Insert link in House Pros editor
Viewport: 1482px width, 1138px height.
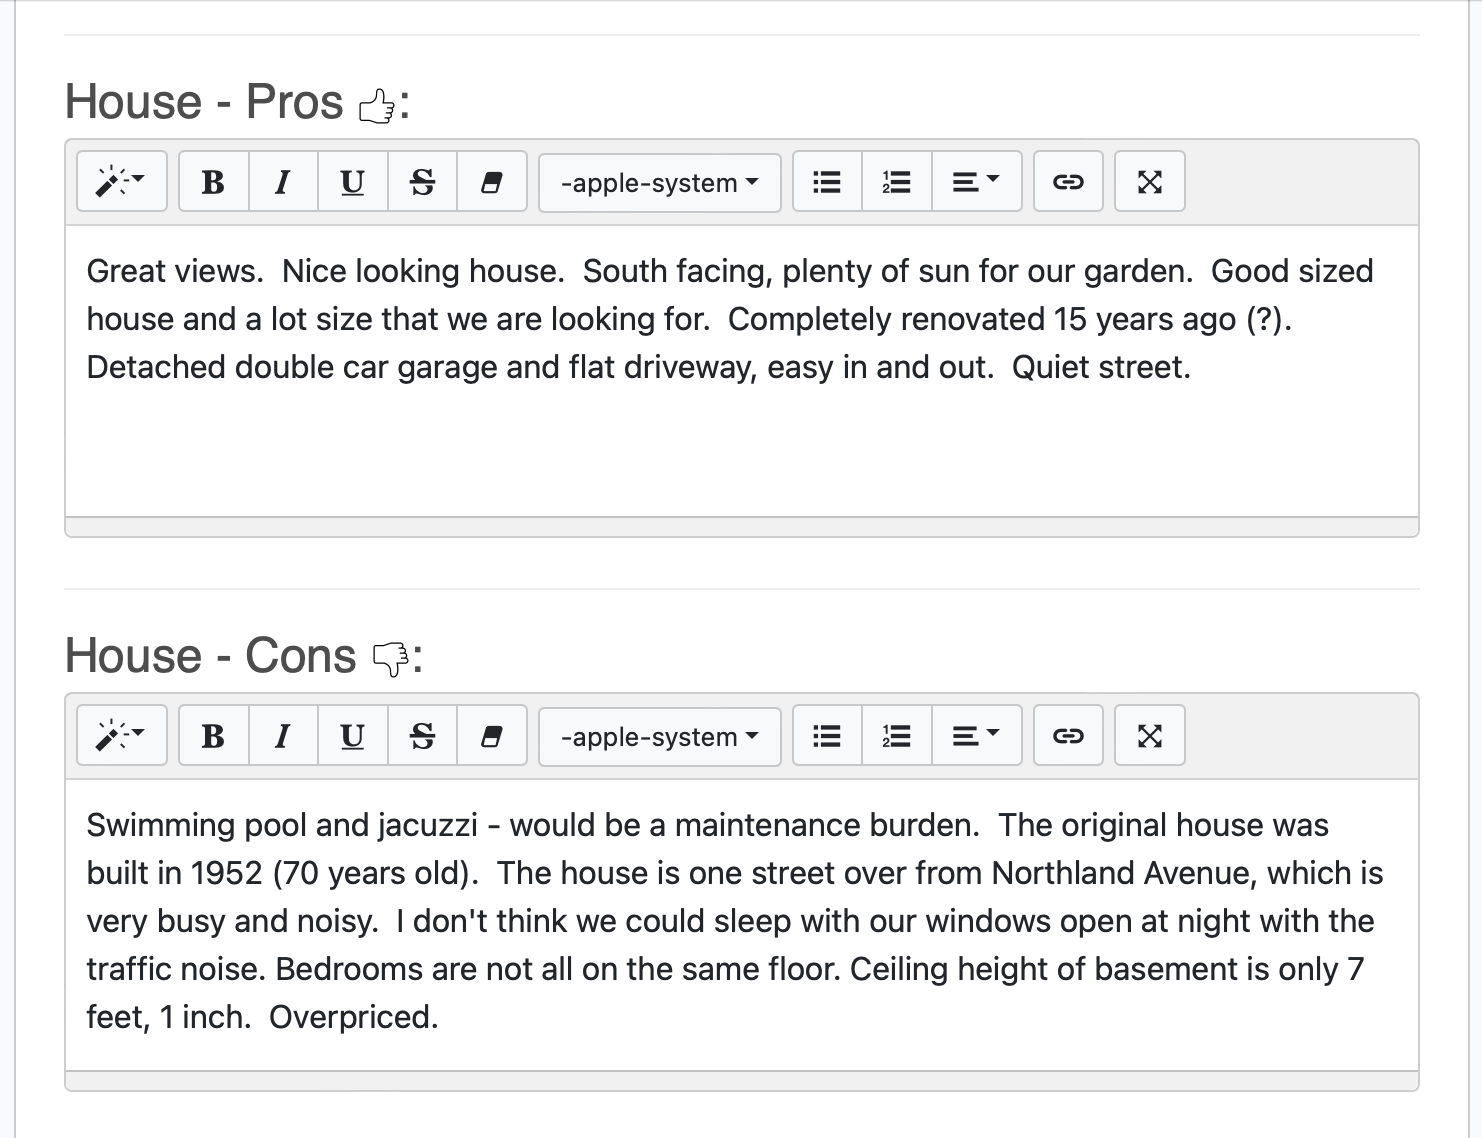(1068, 182)
